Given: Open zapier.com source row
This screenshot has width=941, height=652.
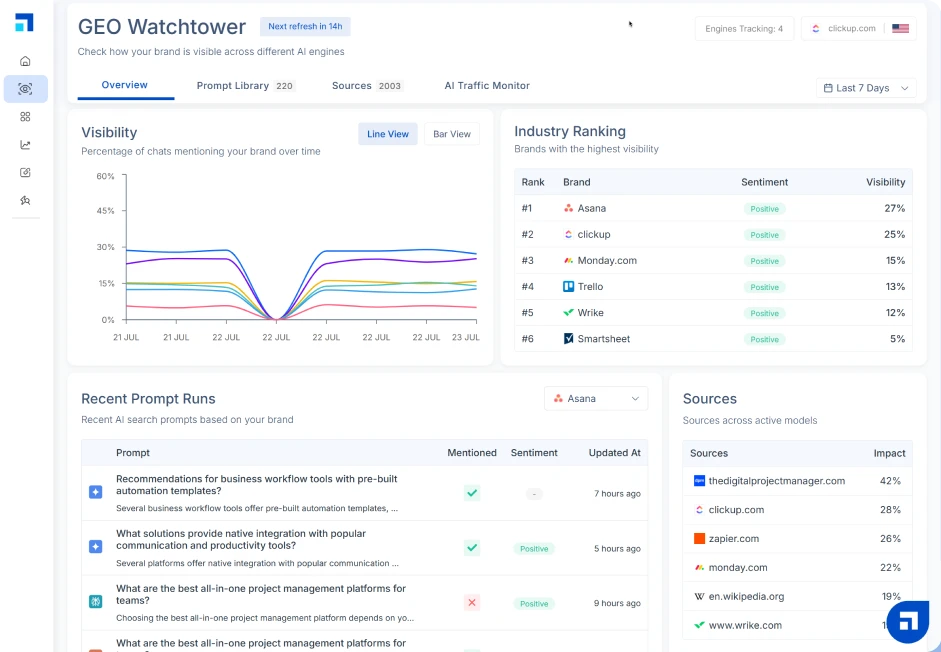Looking at the screenshot, I should click(797, 539).
